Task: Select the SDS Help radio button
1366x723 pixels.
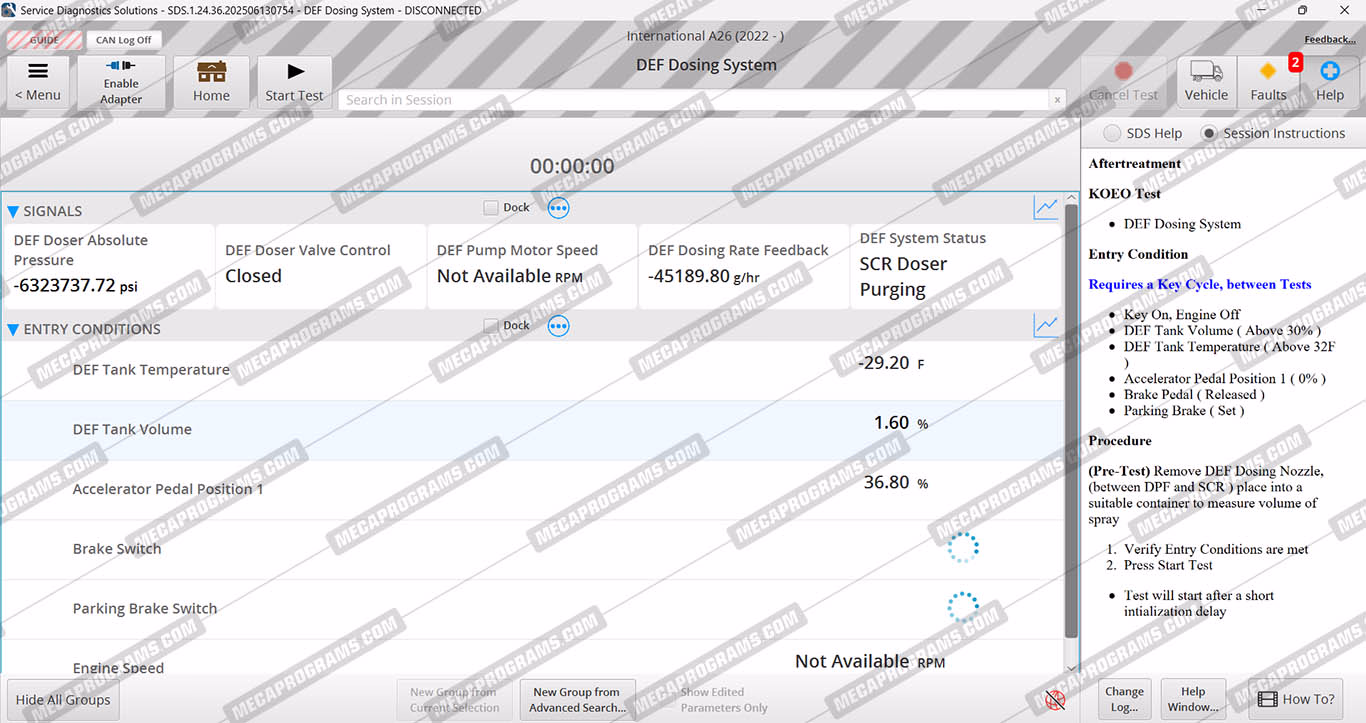Action: pos(1111,133)
